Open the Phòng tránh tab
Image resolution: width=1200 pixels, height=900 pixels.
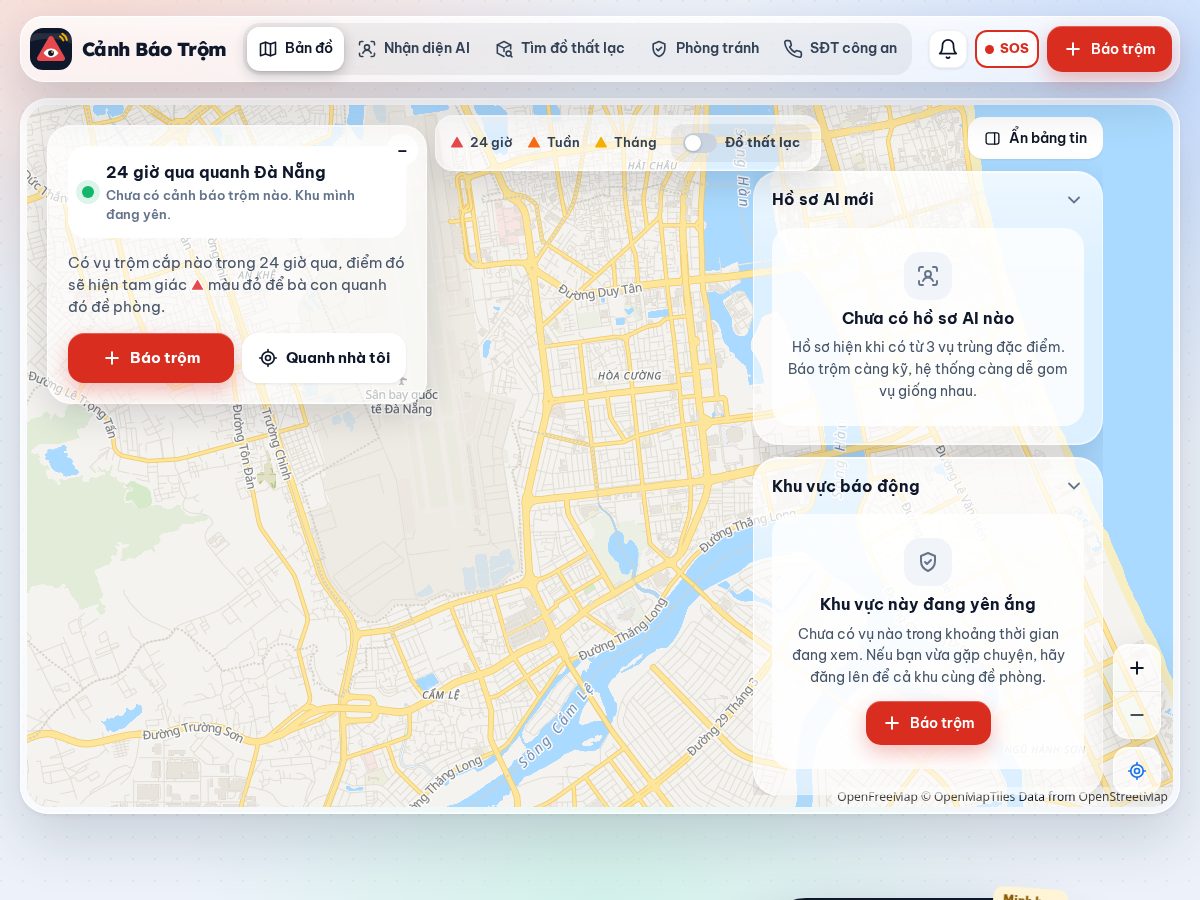coord(704,49)
